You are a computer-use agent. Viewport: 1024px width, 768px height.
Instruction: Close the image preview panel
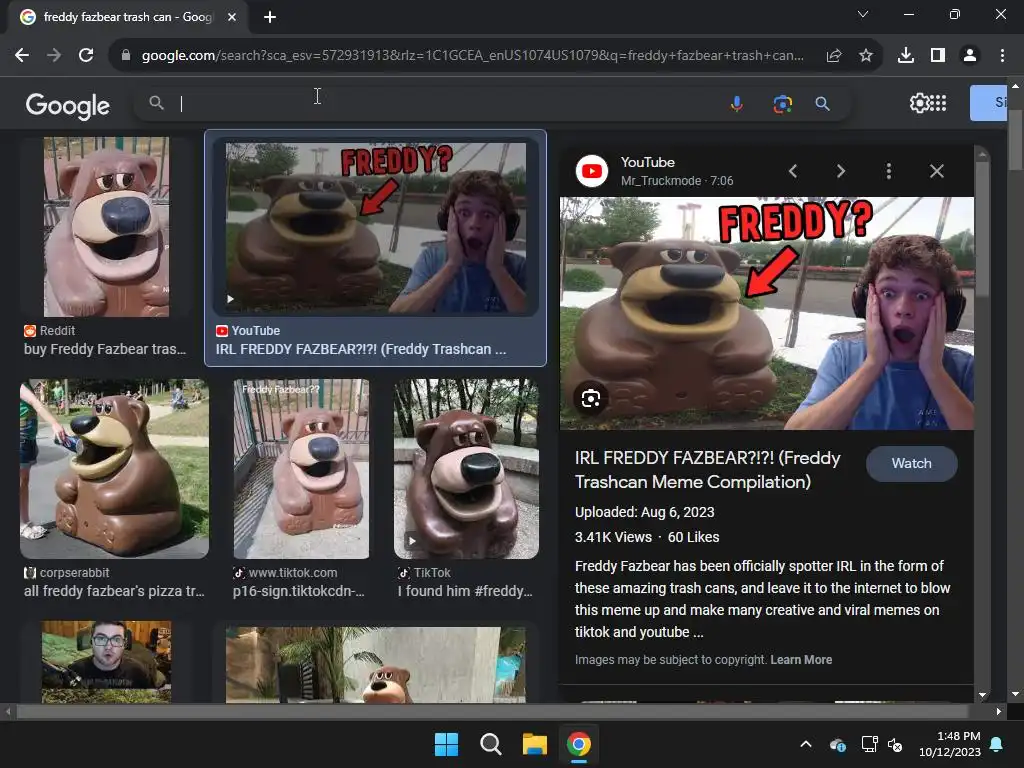point(936,171)
